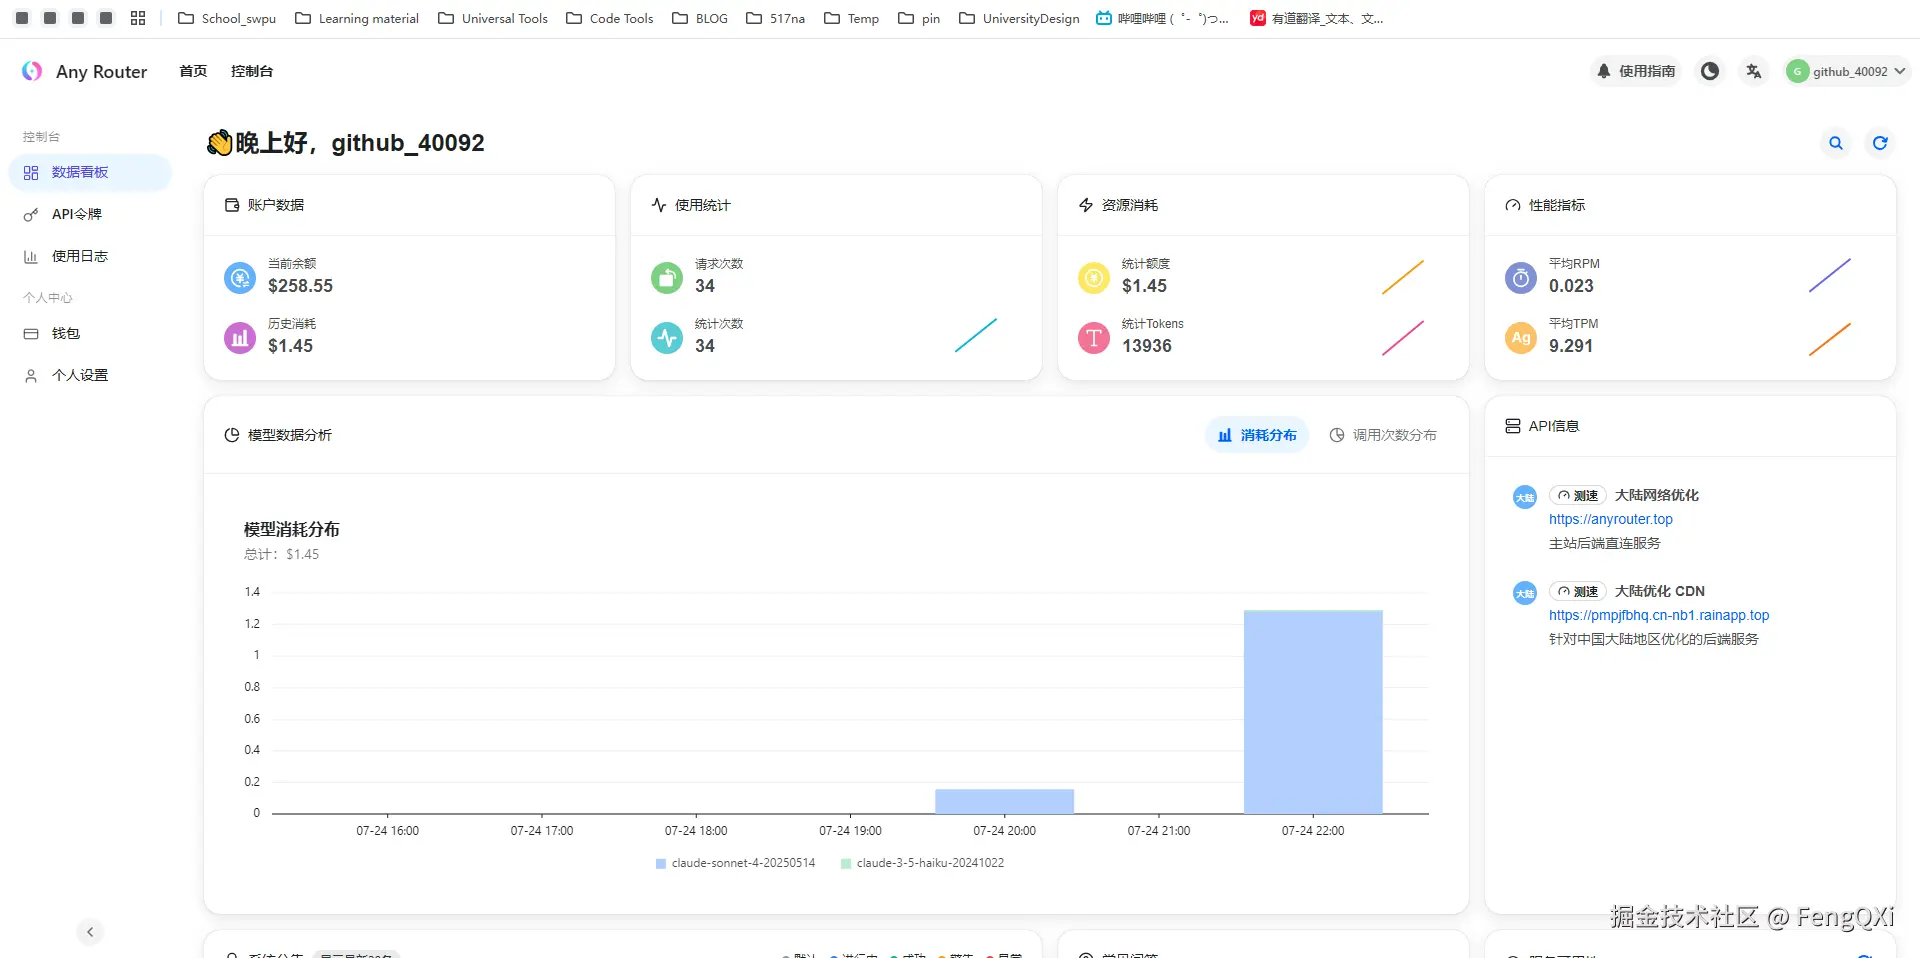Open the 使用指南 bell button
Screen dimensions: 1920x958
point(1636,71)
